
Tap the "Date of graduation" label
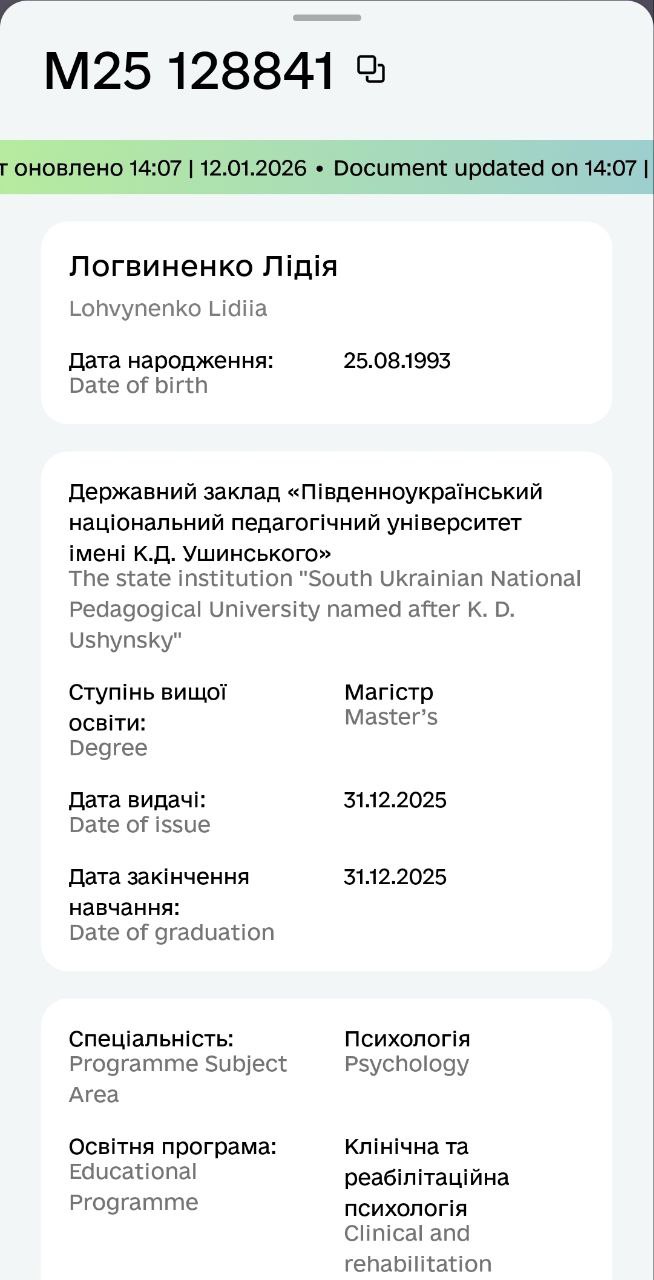[x=171, y=933]
